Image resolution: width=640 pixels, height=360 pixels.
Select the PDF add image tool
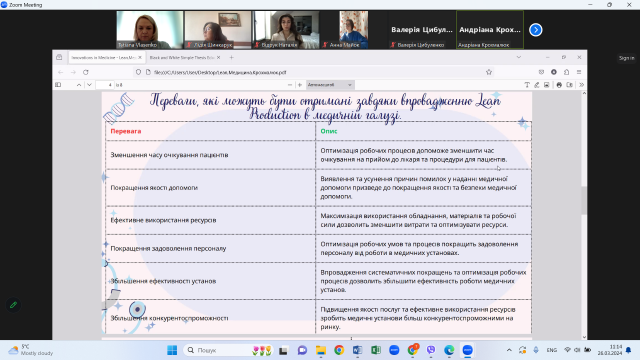(547, 85)
